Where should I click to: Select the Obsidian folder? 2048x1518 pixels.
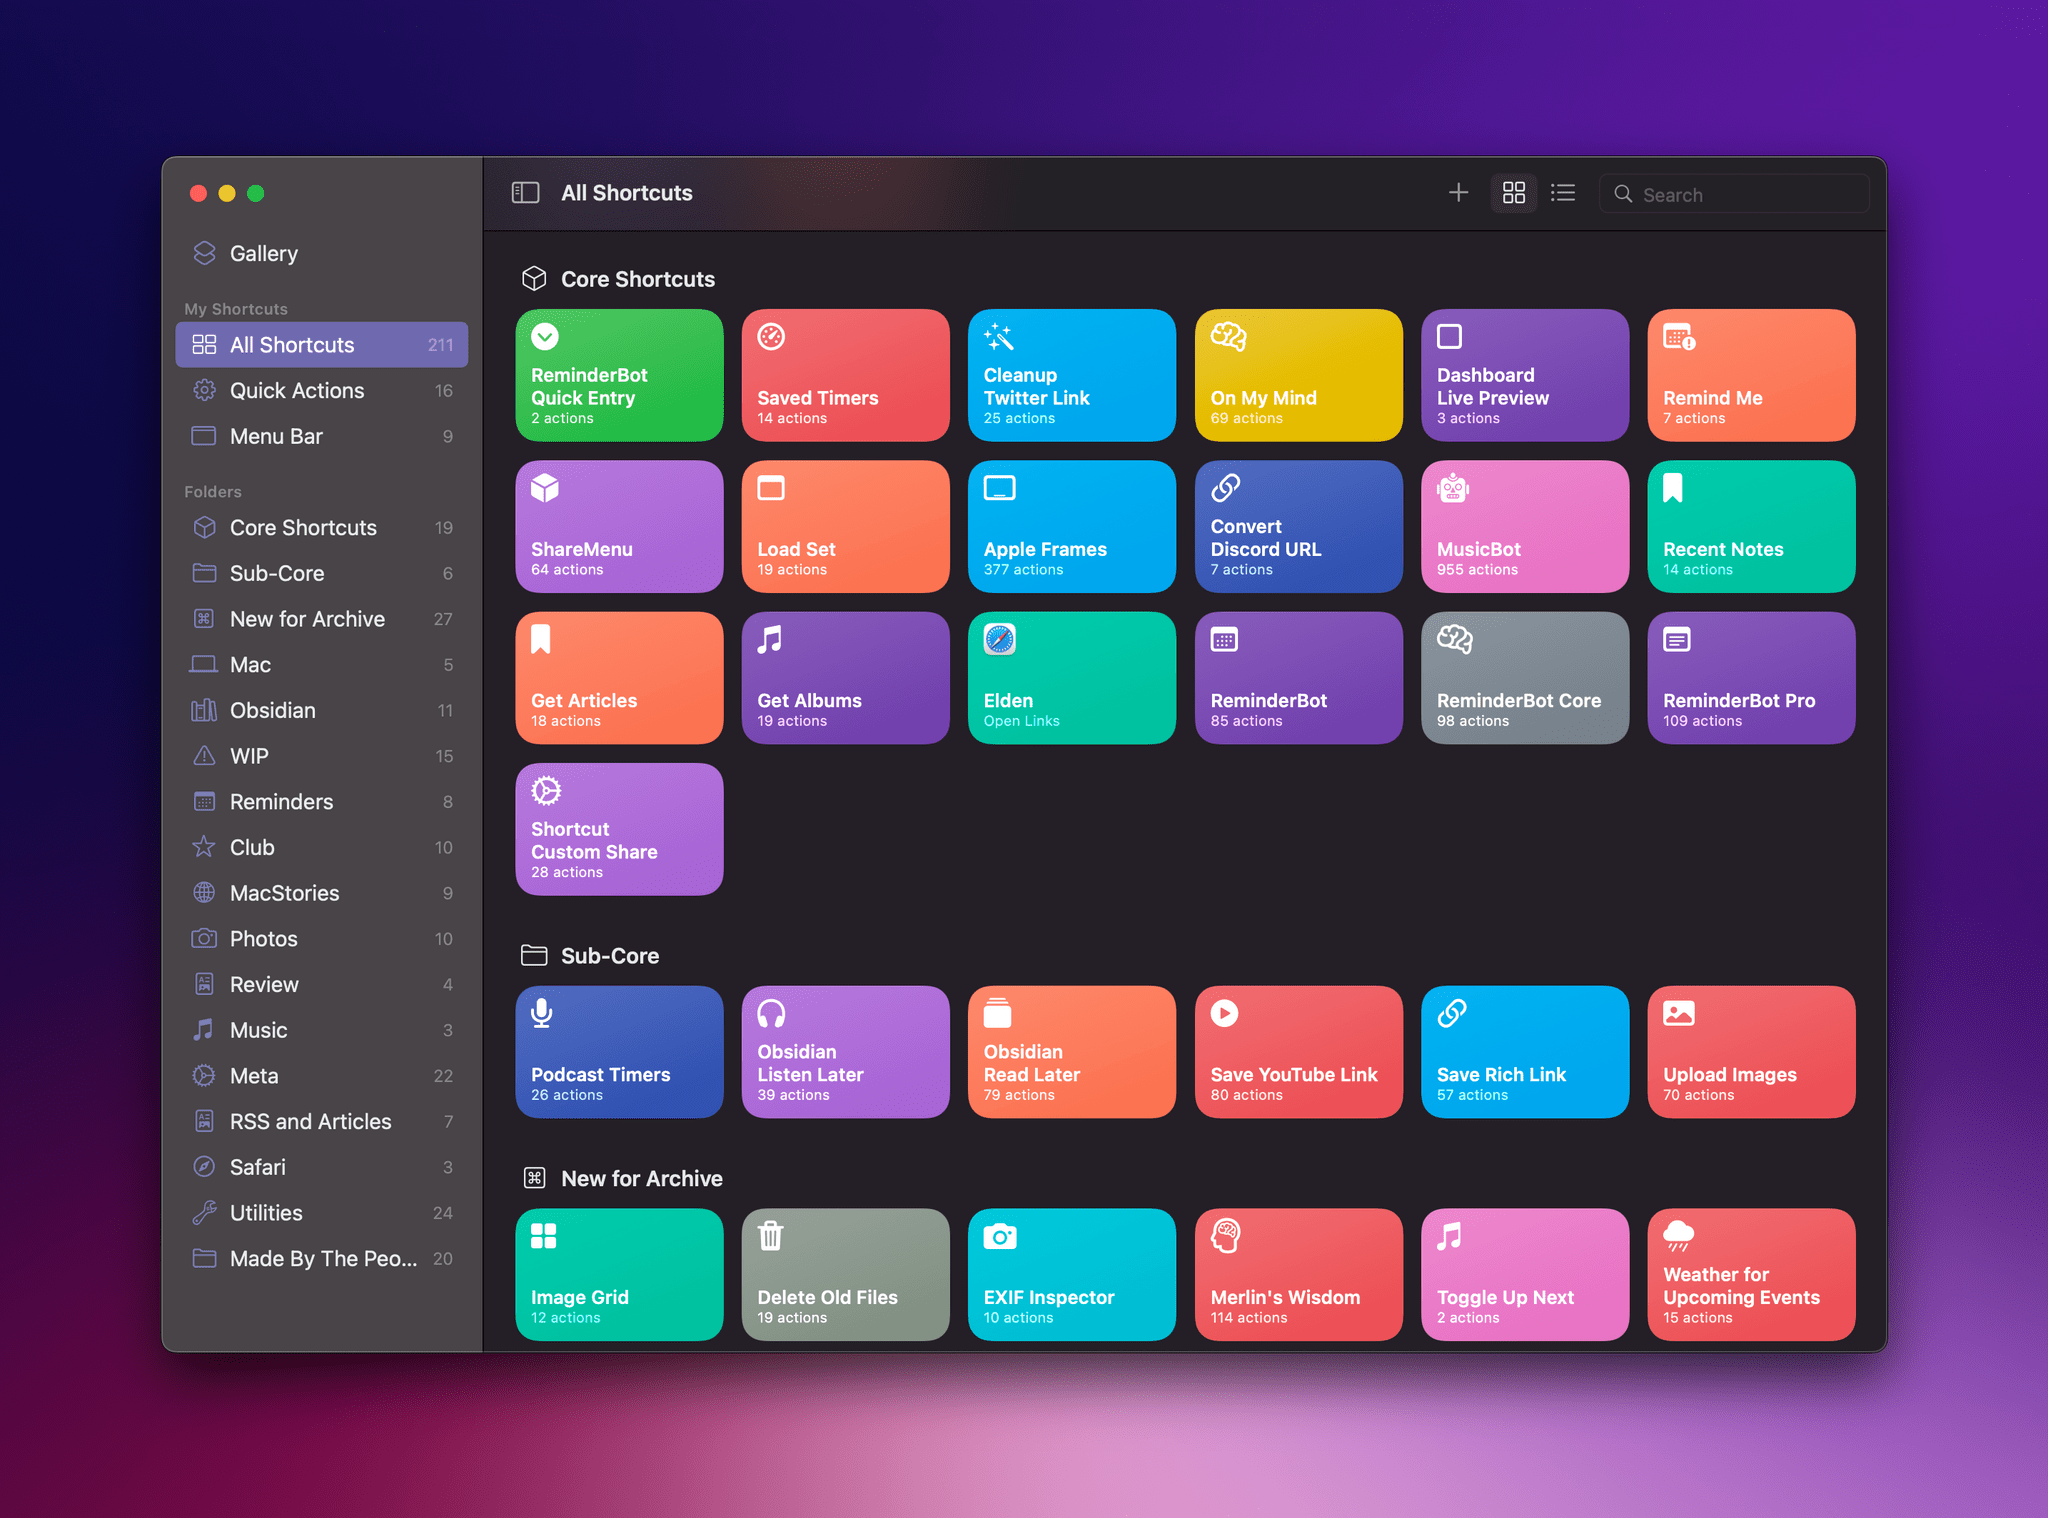[x=322, y=710]
